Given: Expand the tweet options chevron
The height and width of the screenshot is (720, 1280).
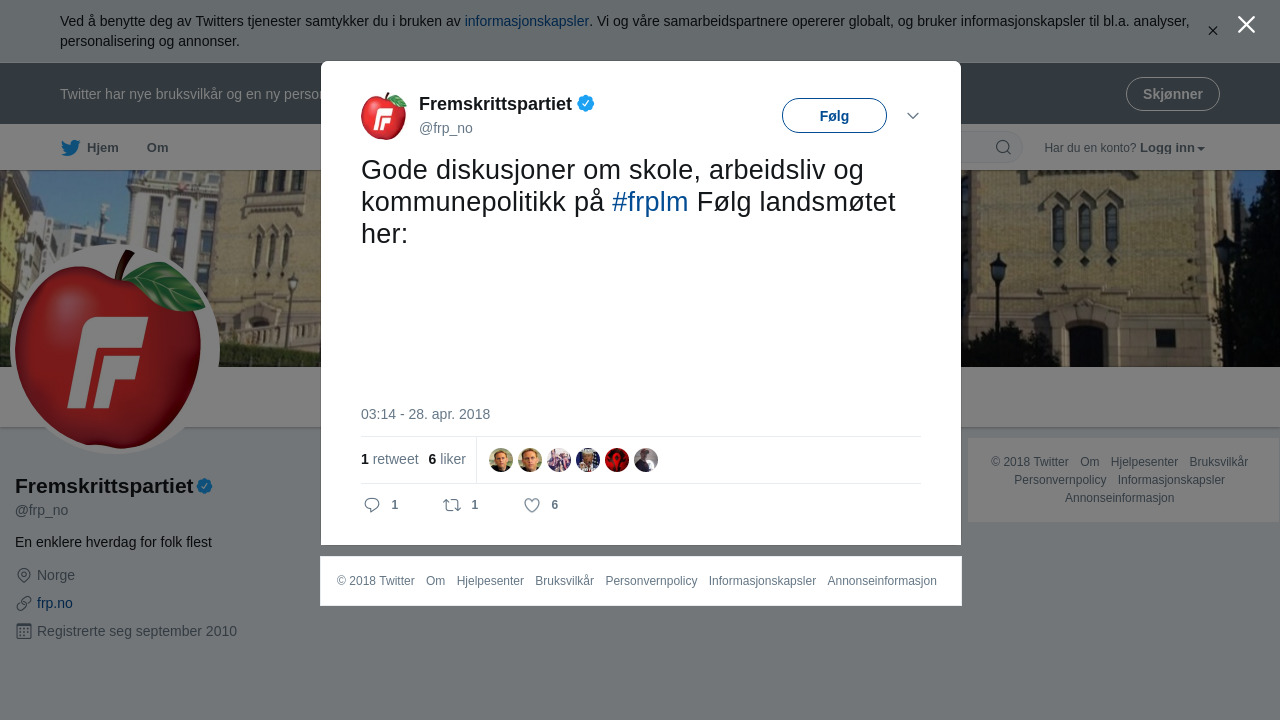Looking at the screenshot, I should coord(913,115).
